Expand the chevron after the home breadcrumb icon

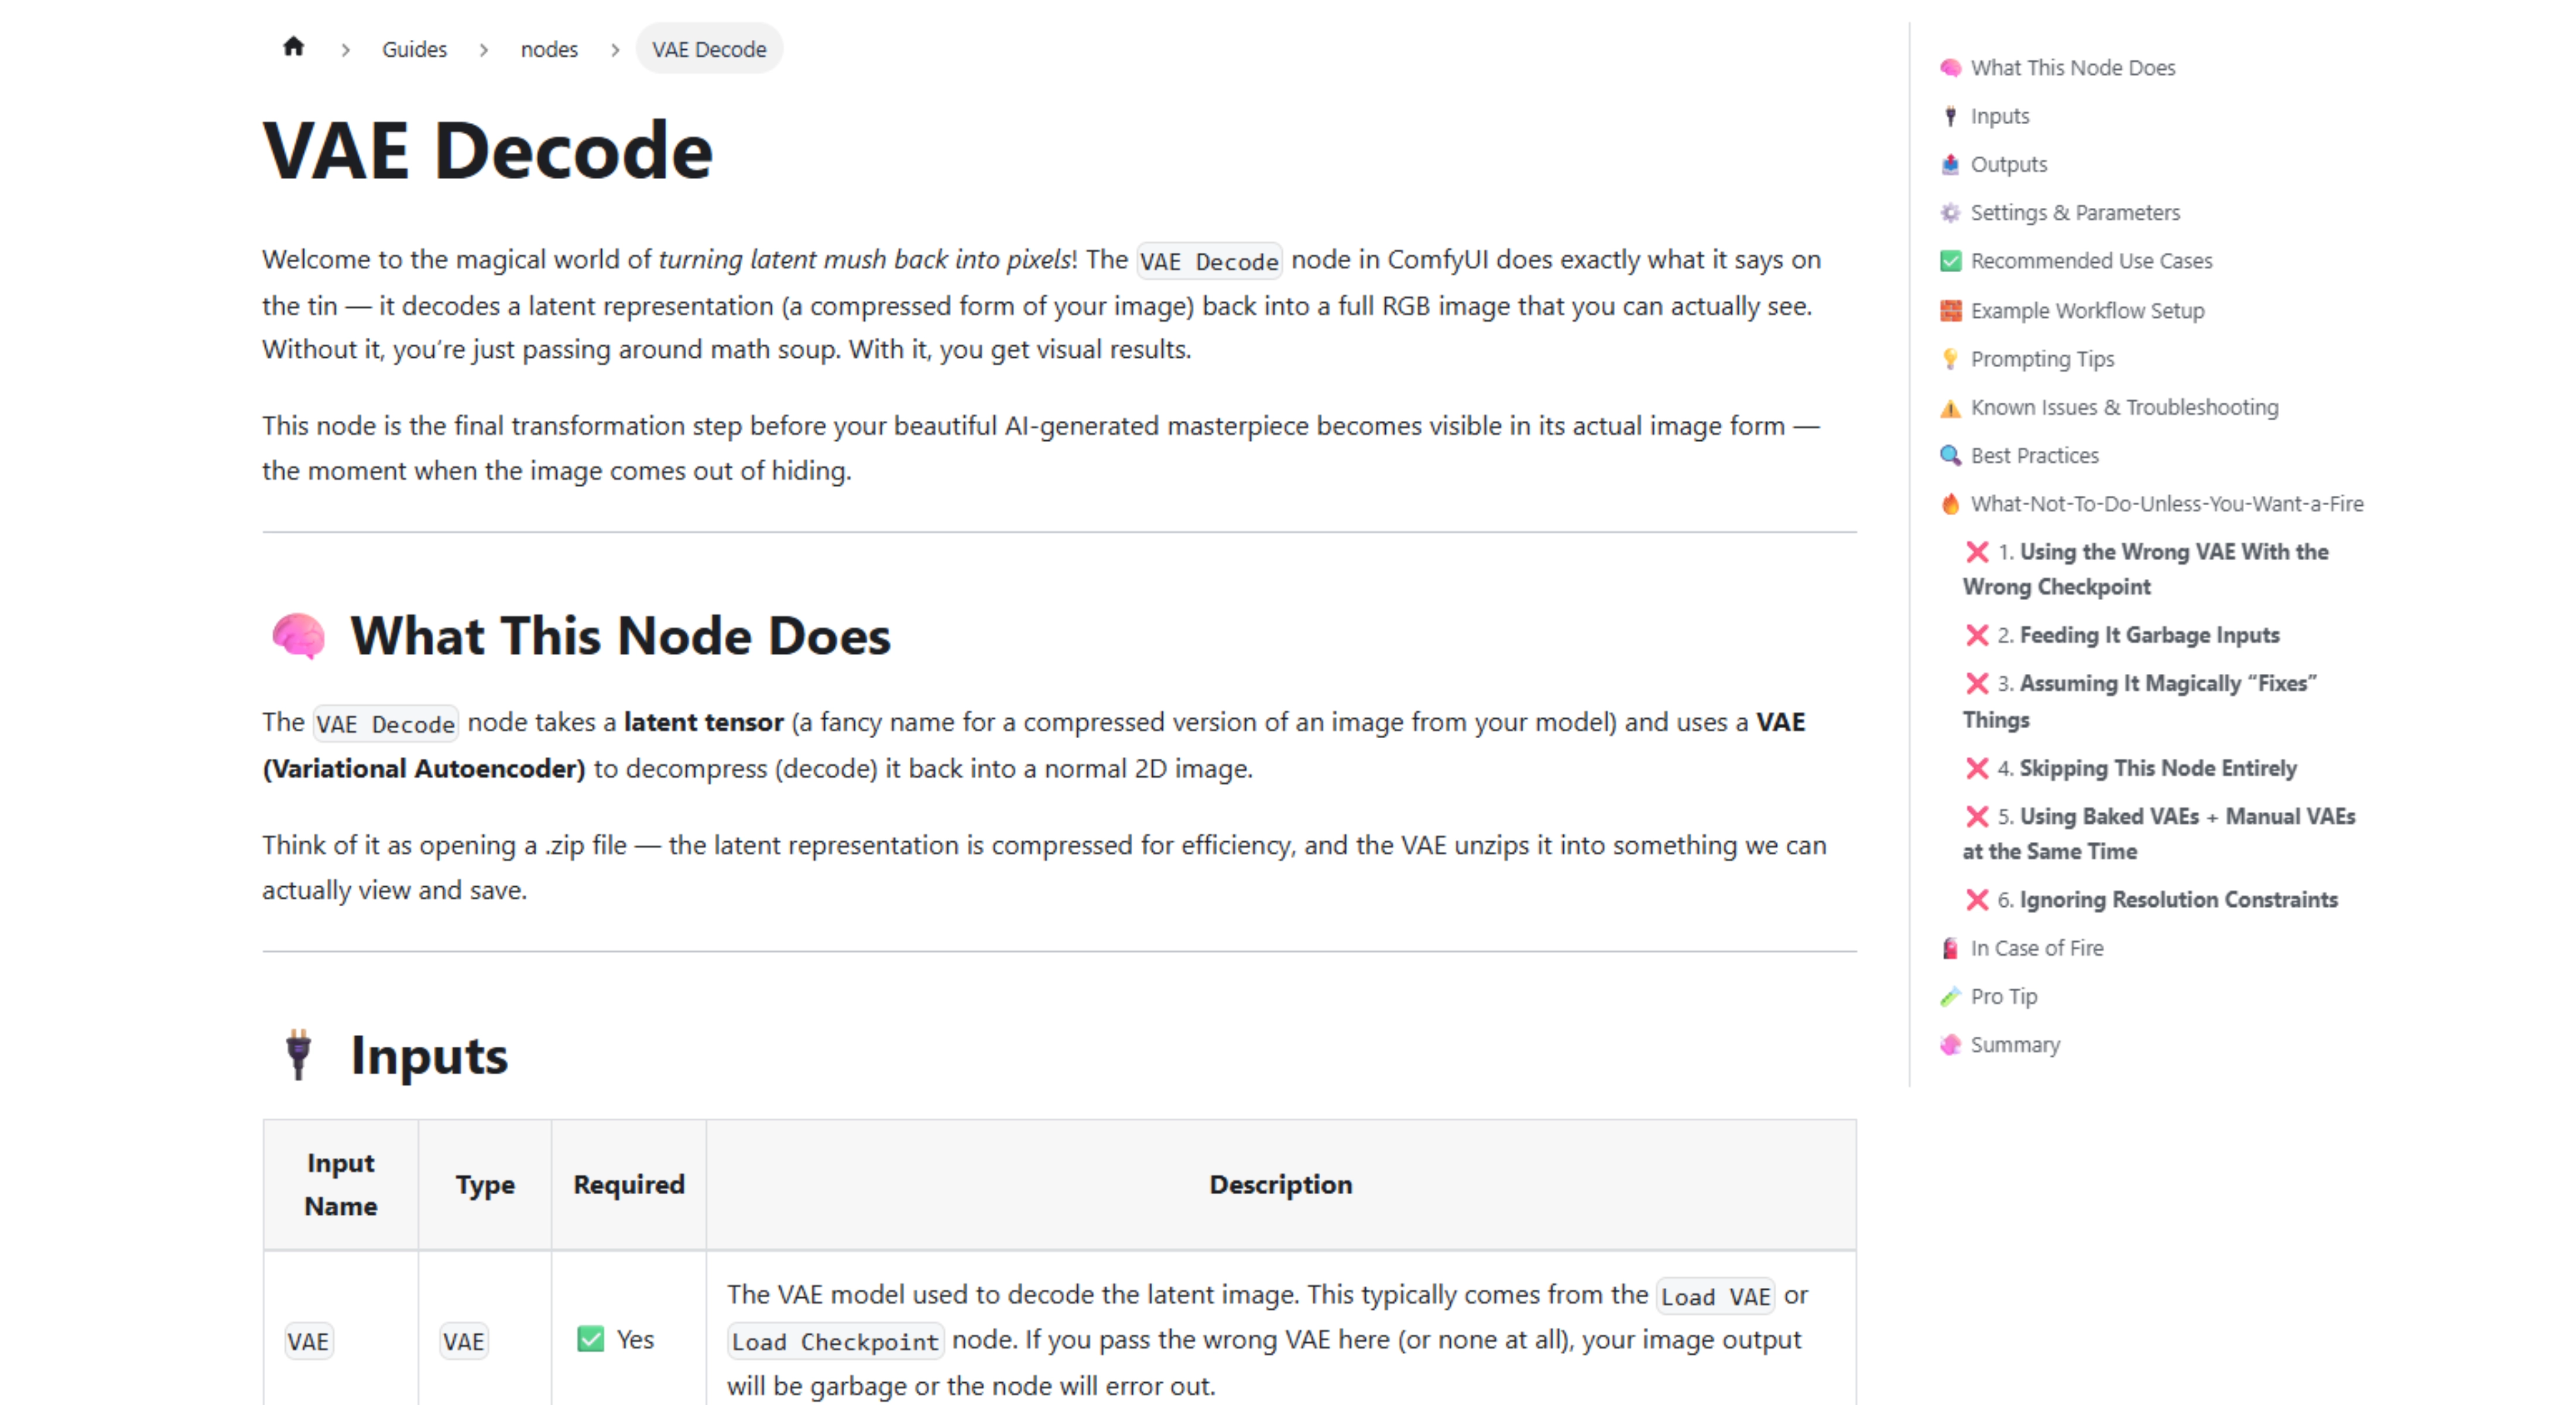pos(345,49)
